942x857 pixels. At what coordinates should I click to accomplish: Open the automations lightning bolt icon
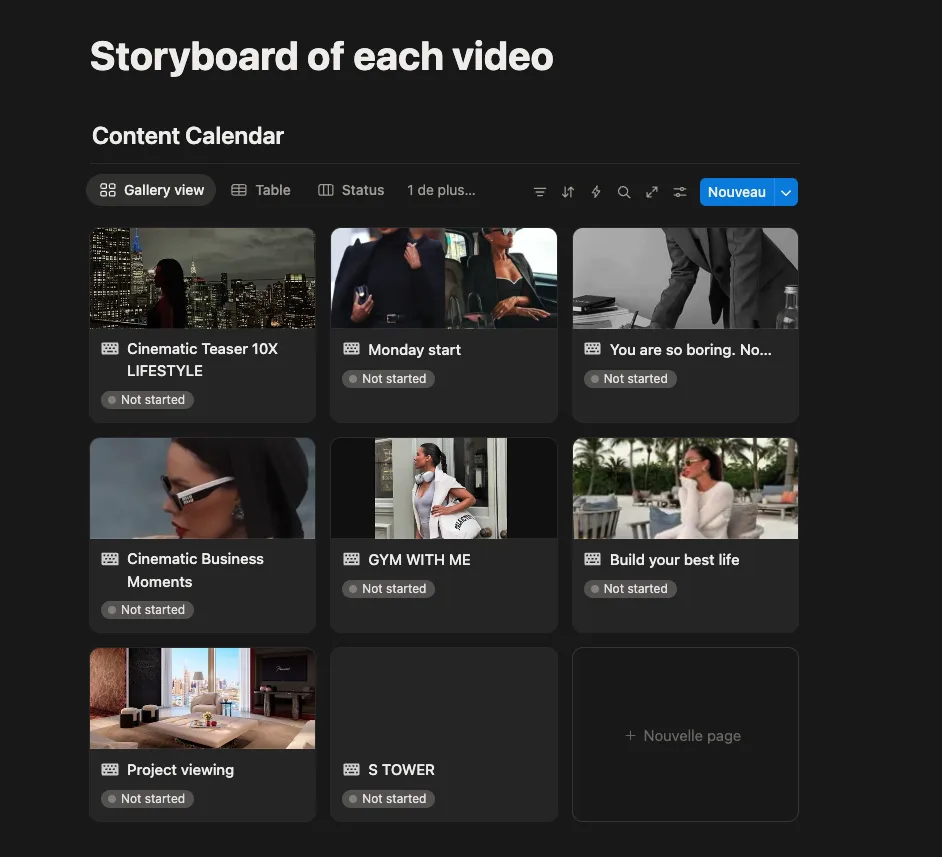pos(596,192)
